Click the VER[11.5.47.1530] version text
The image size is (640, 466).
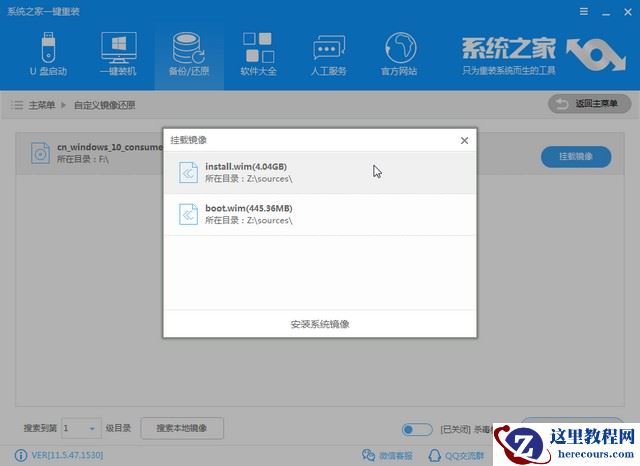click(x=67, y=455)
